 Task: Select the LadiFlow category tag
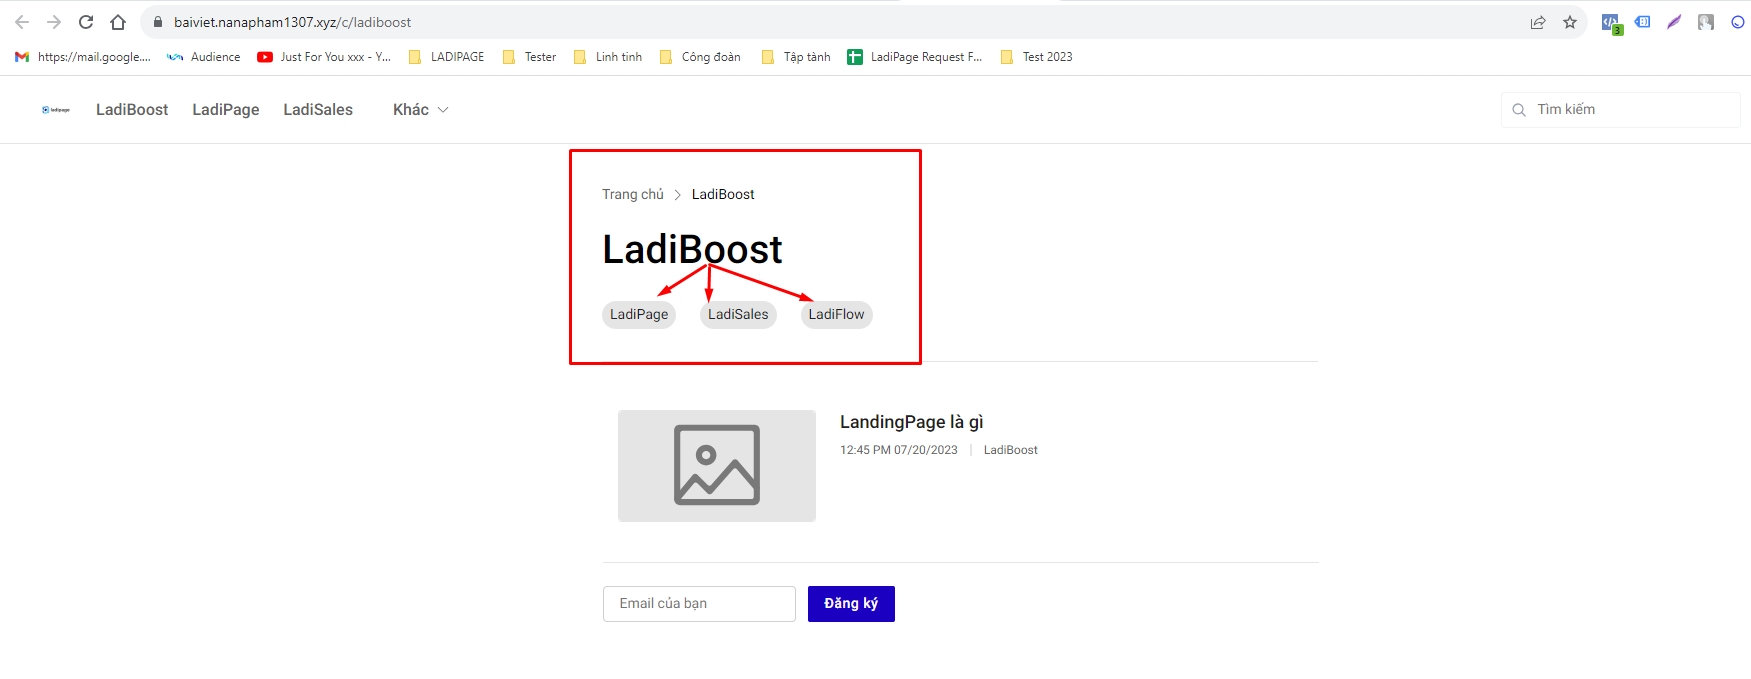(x=836, y=315)
